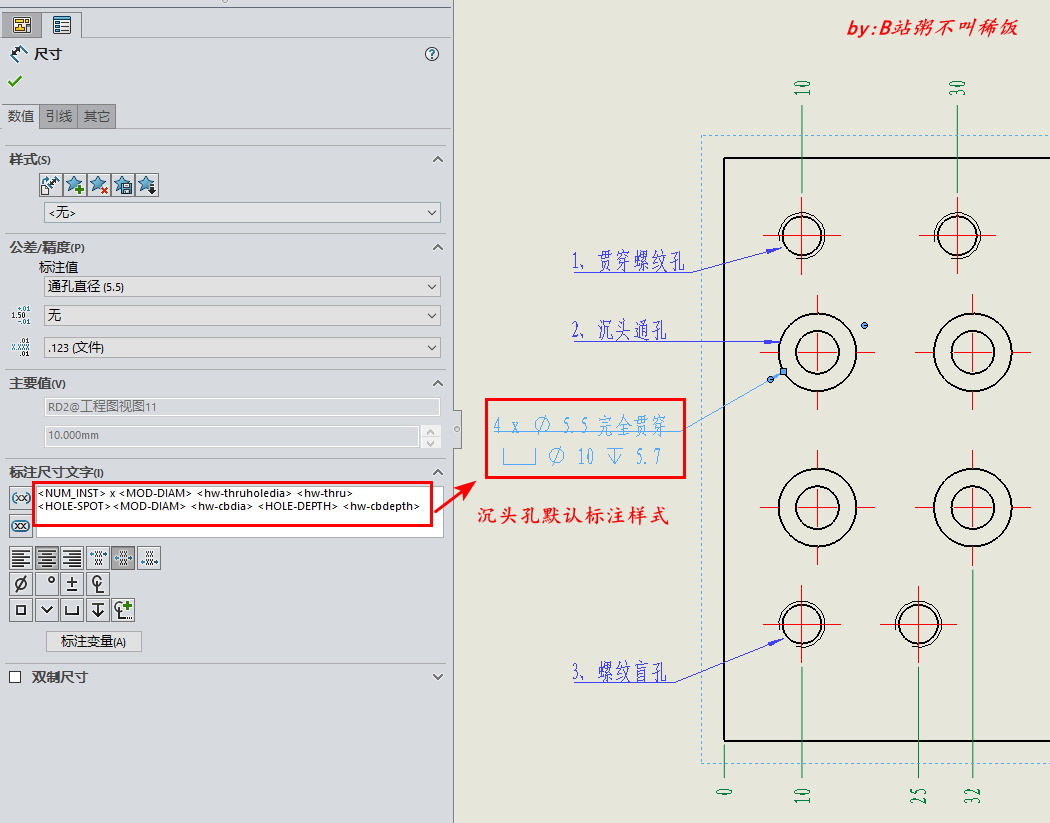Insert the plus/minus symbol
Viewport: 1050px width, 823px height.
tap(72, 584)
